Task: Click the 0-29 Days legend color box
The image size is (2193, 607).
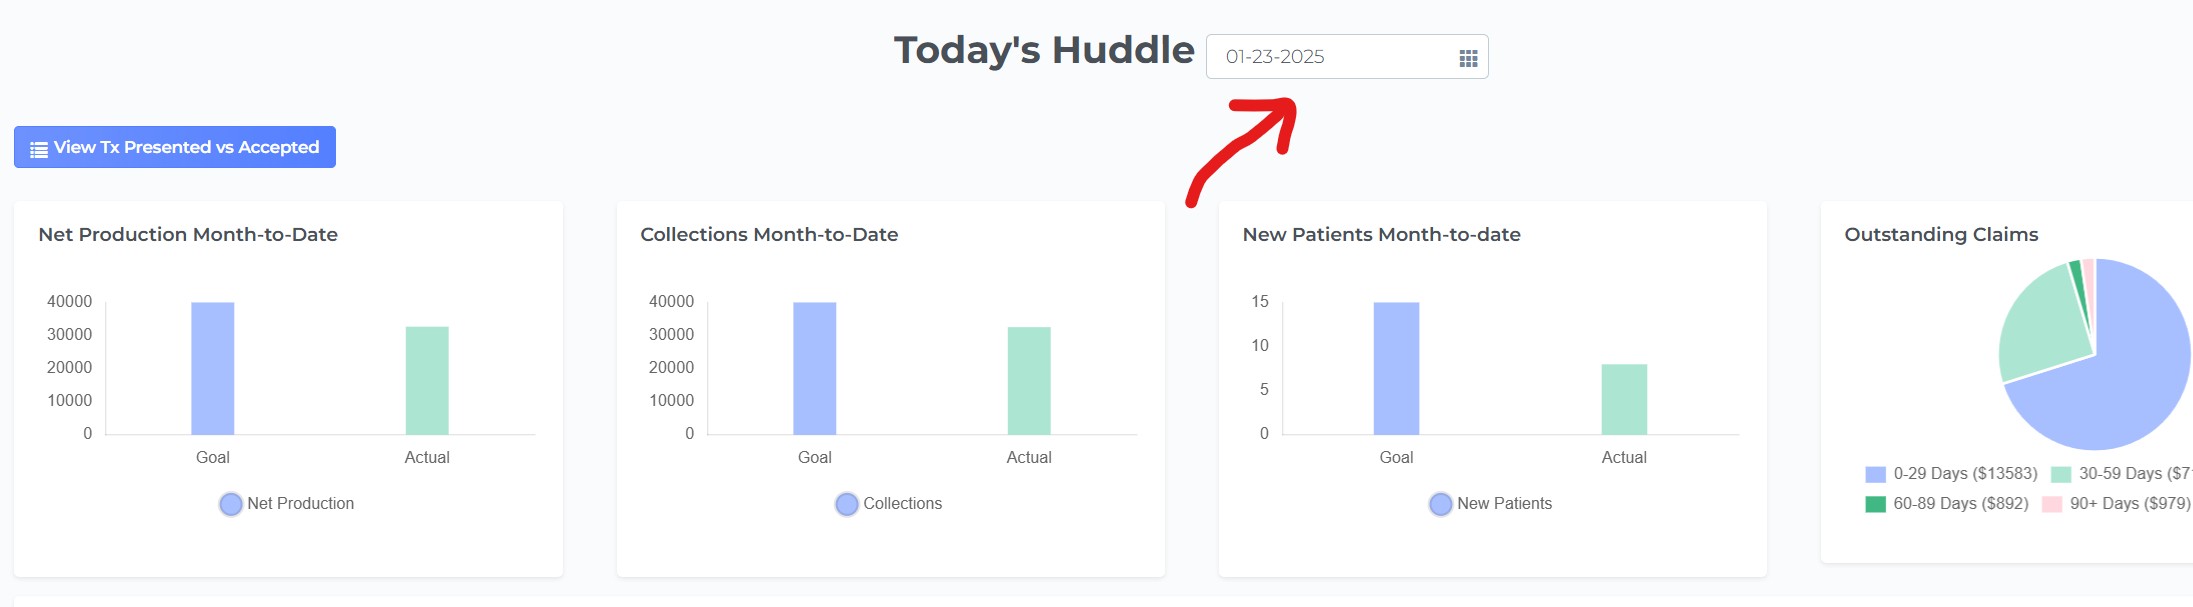Action: pyautogui.click(x=1876, y=474)
